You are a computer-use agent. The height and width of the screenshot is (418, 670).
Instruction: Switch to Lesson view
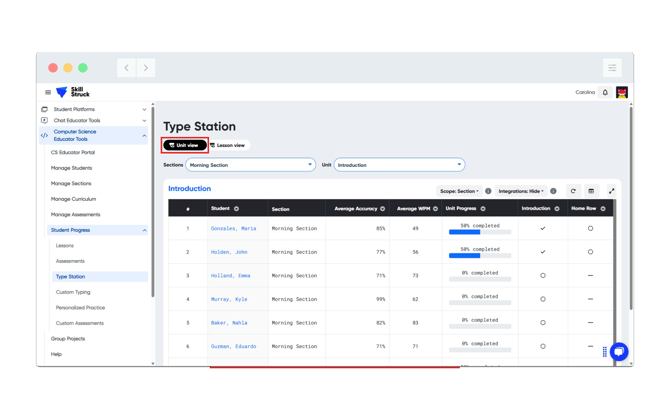(229, 145)
